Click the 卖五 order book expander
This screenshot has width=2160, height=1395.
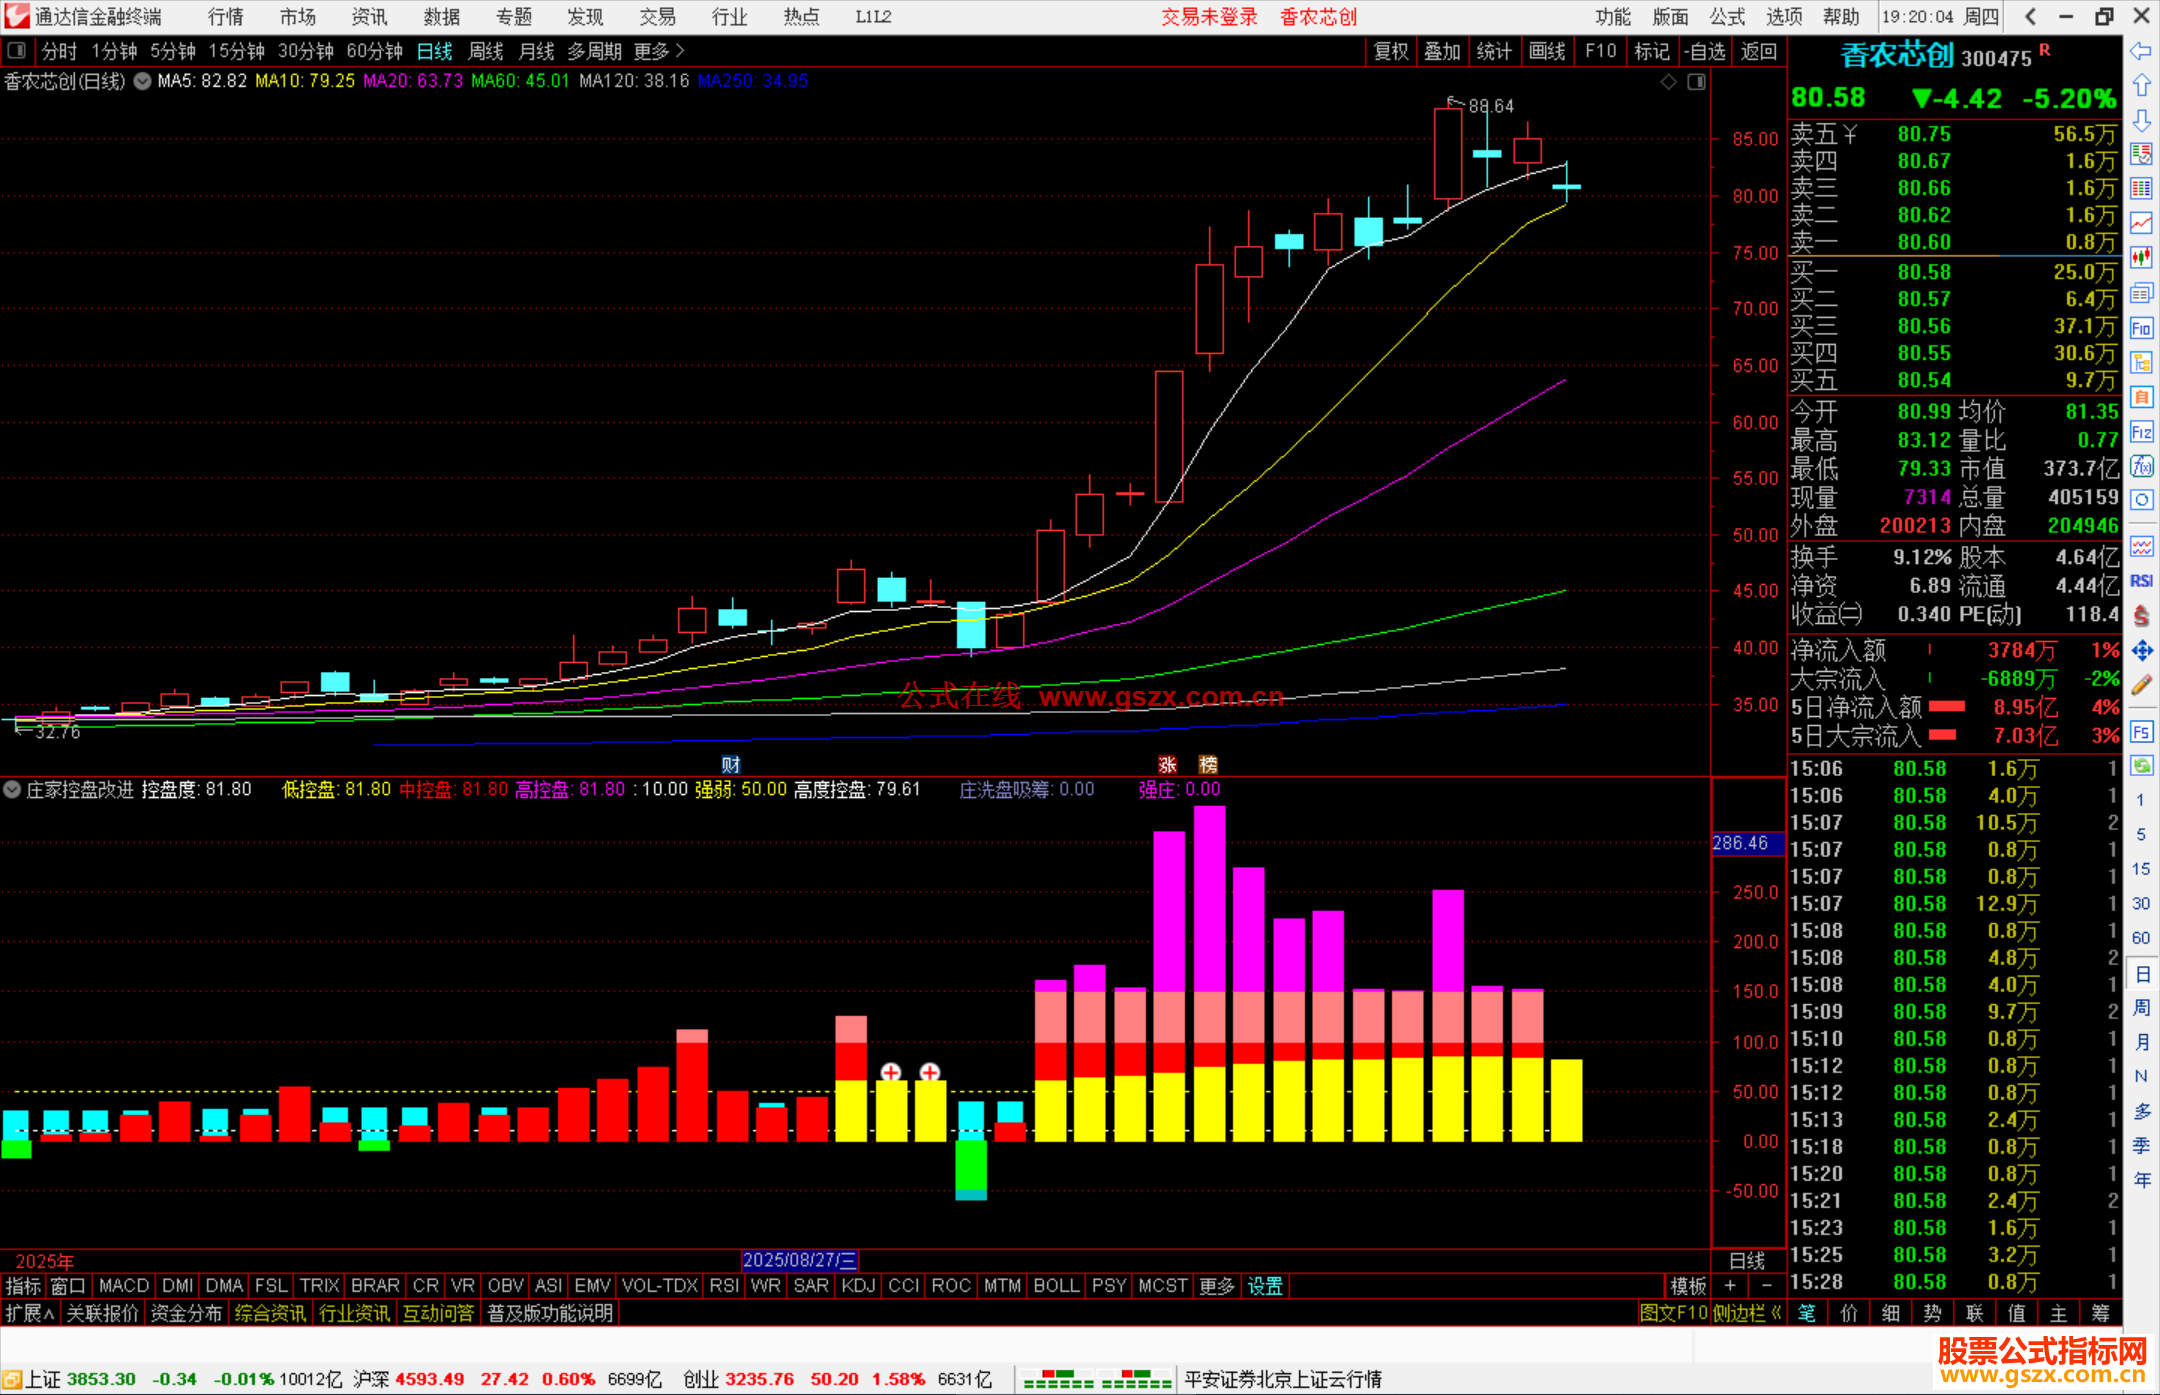click(x=1850, y=134)
